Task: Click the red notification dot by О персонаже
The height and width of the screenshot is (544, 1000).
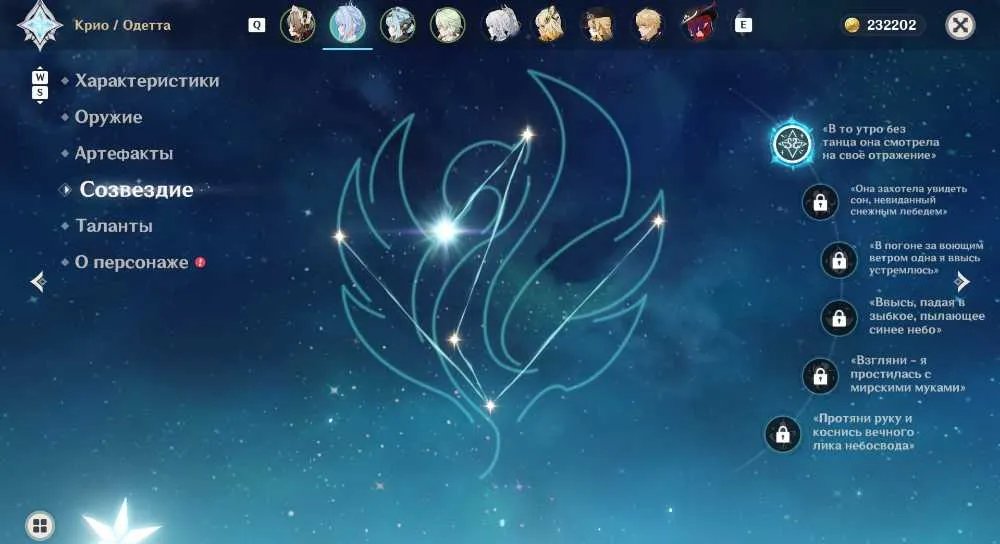Action: 200,262
